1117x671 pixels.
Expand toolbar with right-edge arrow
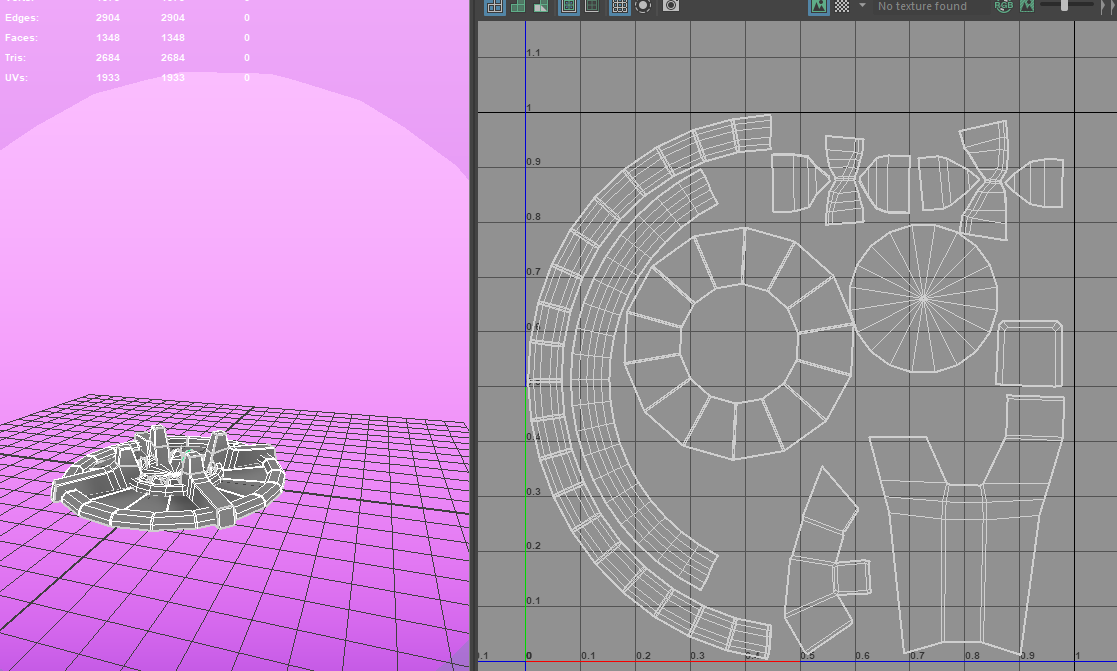coord(1105,6)
